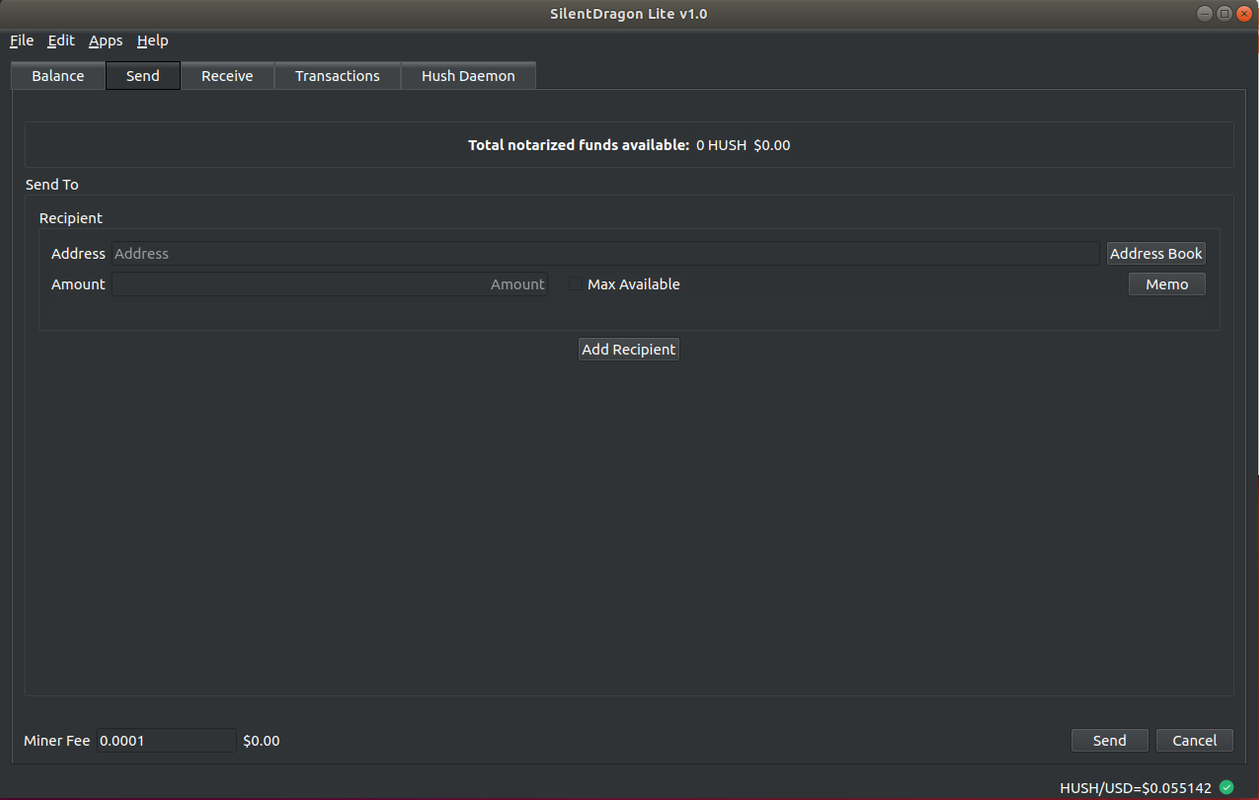Open the Address Book
This screenshot has height=800, width=1259.
(1156, 253)
